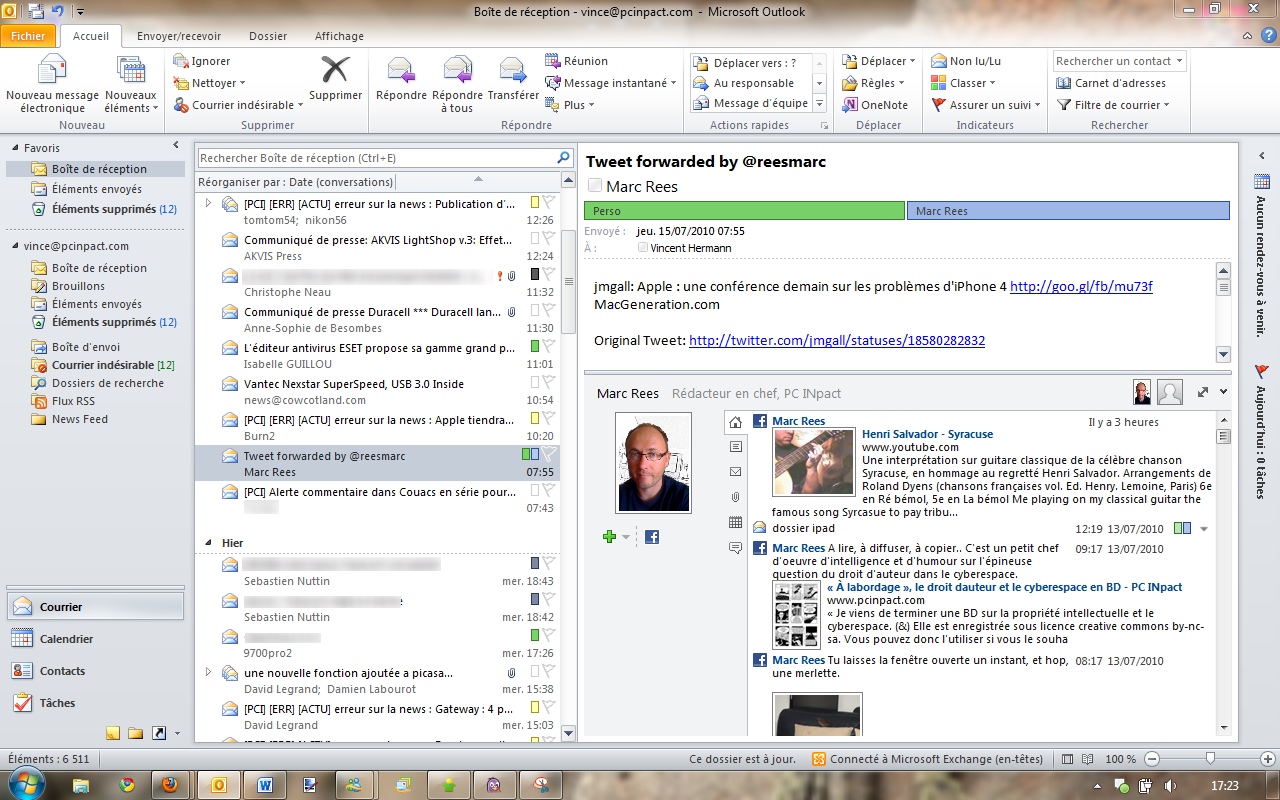Open the Fichier tab
This screenshot has width=1280, height=800.
point(29,36)
